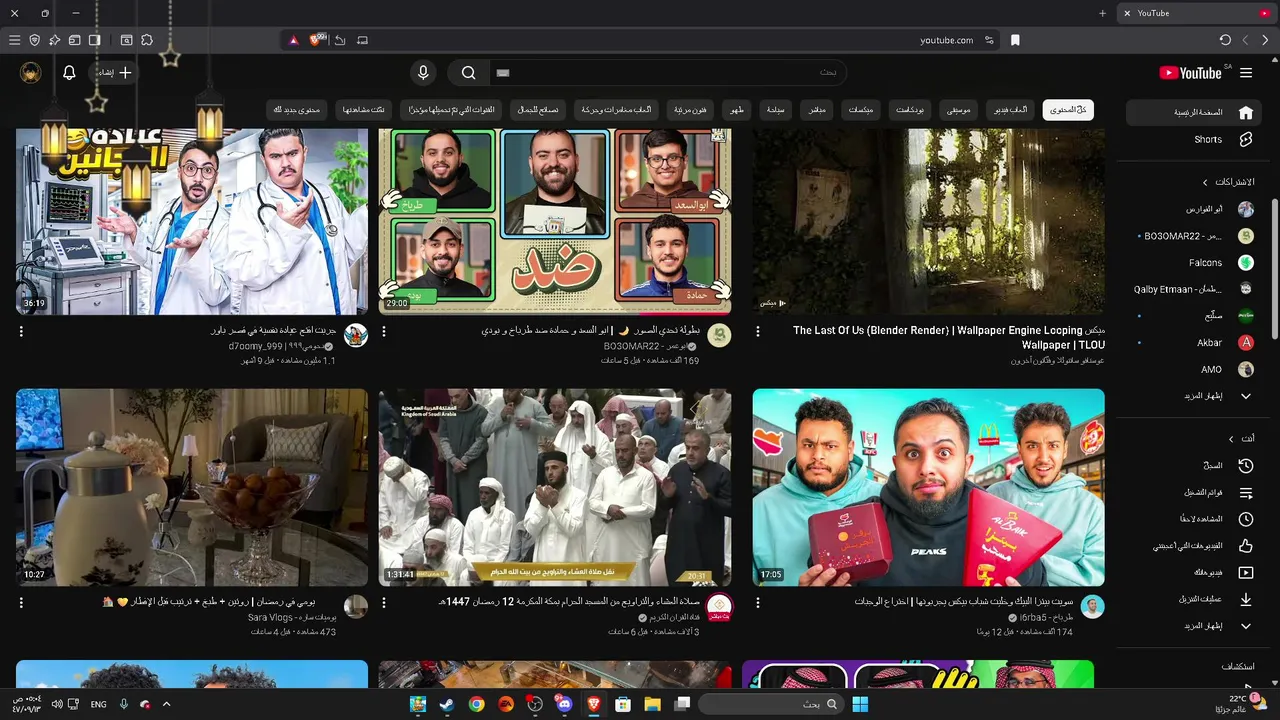
Task: Open Windows Start menu
Action: tap(859, 704)
